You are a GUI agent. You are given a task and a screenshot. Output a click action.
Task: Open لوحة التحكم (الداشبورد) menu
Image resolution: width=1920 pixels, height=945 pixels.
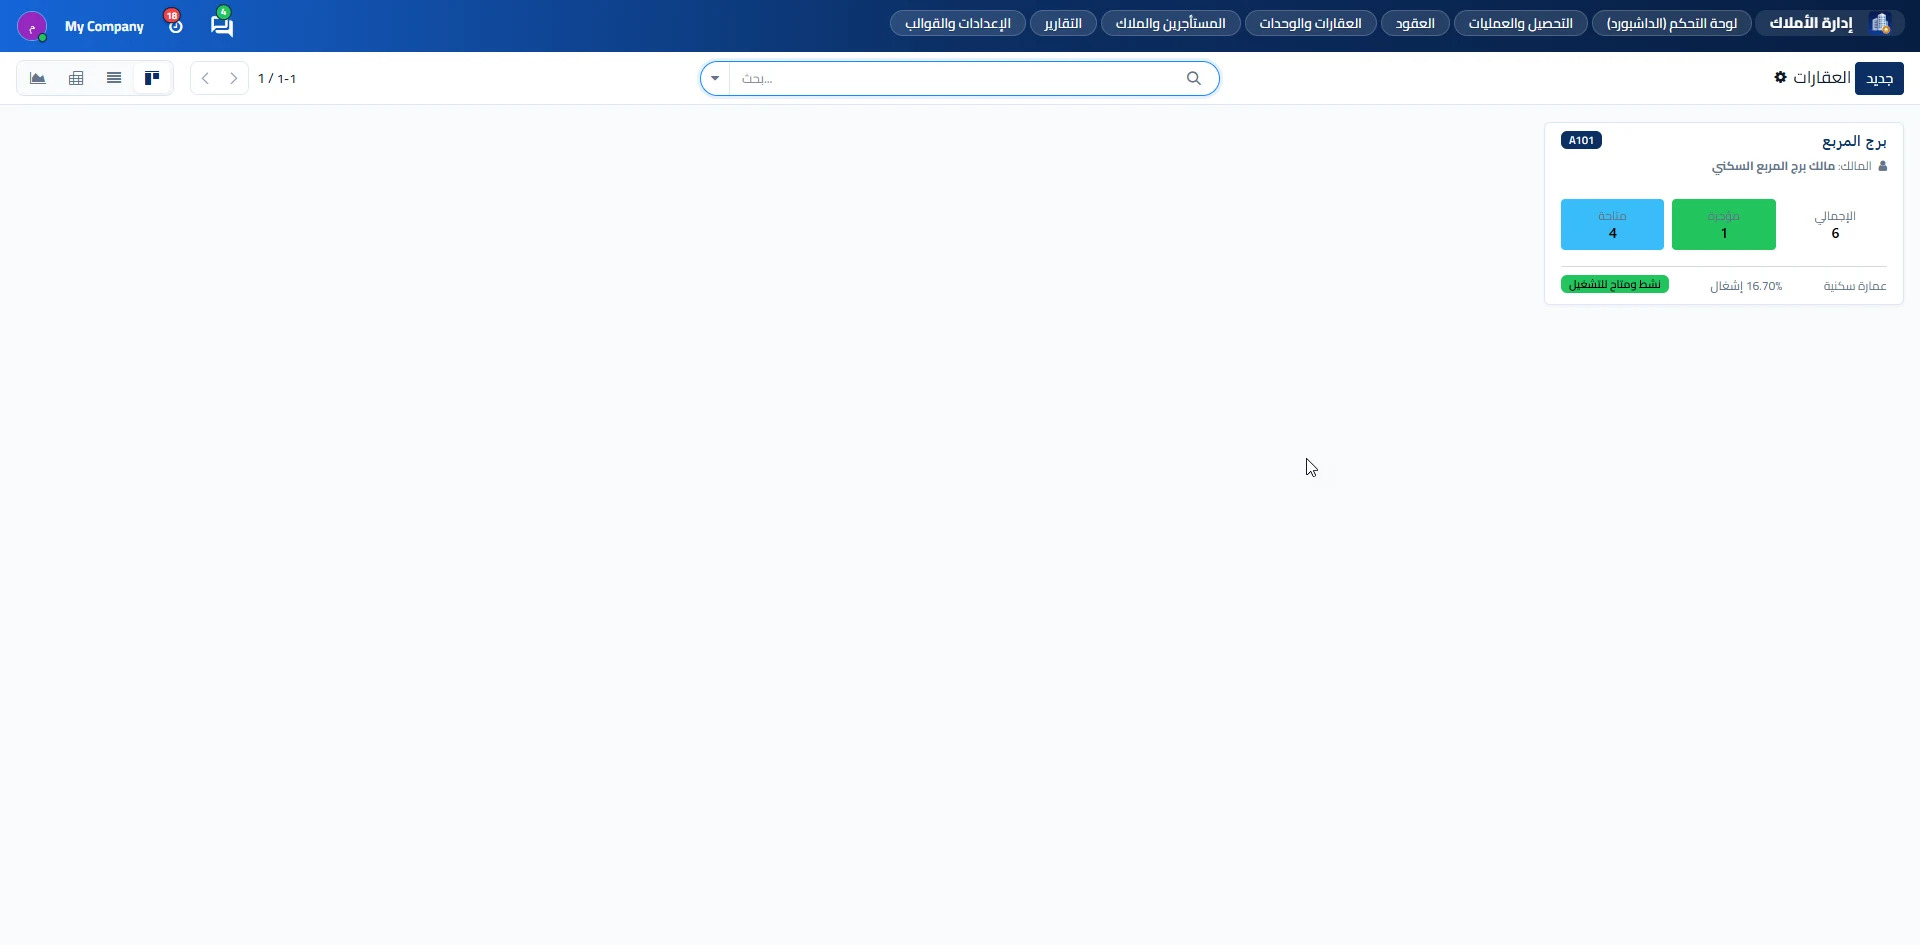click(1672, 23)
